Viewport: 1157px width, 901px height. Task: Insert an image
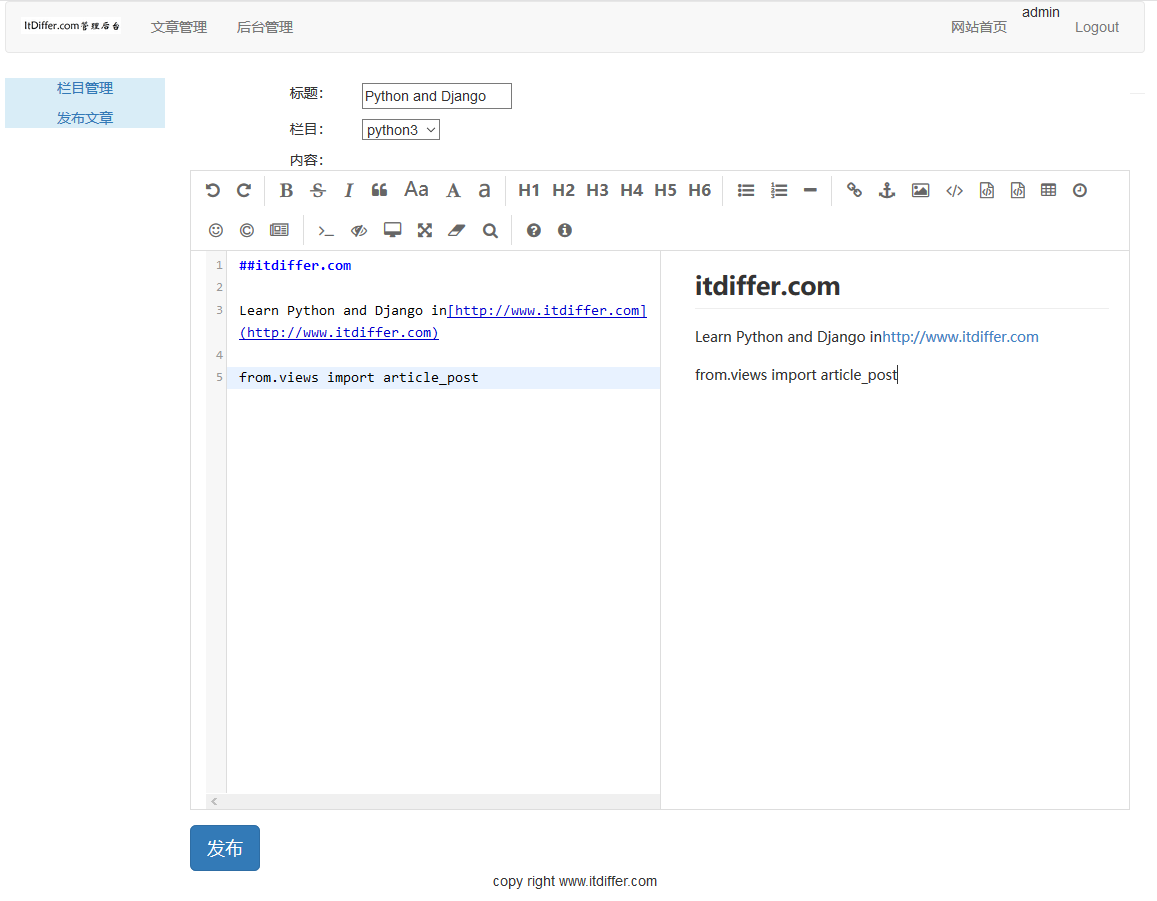[x=920, y=190]
